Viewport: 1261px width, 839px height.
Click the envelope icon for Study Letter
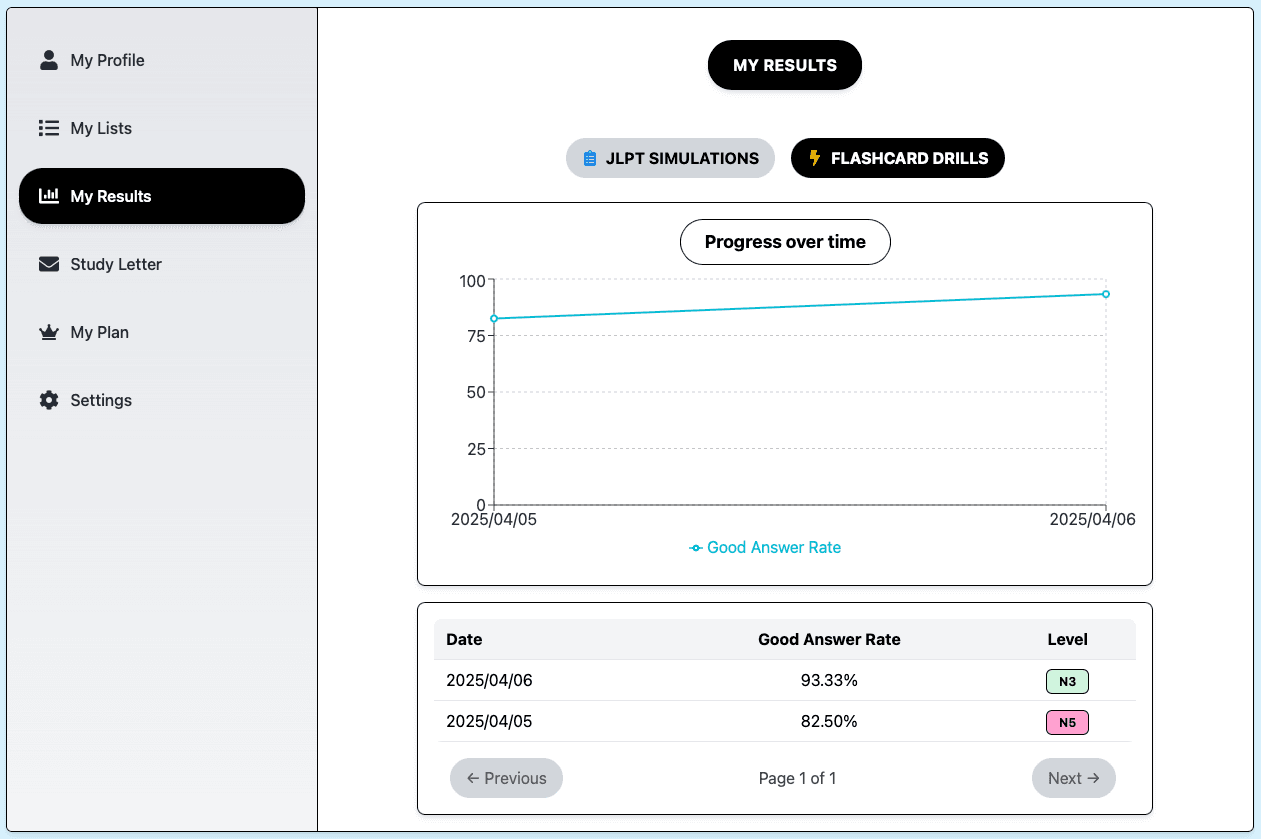pyautogui.click(x=48, y=264)
